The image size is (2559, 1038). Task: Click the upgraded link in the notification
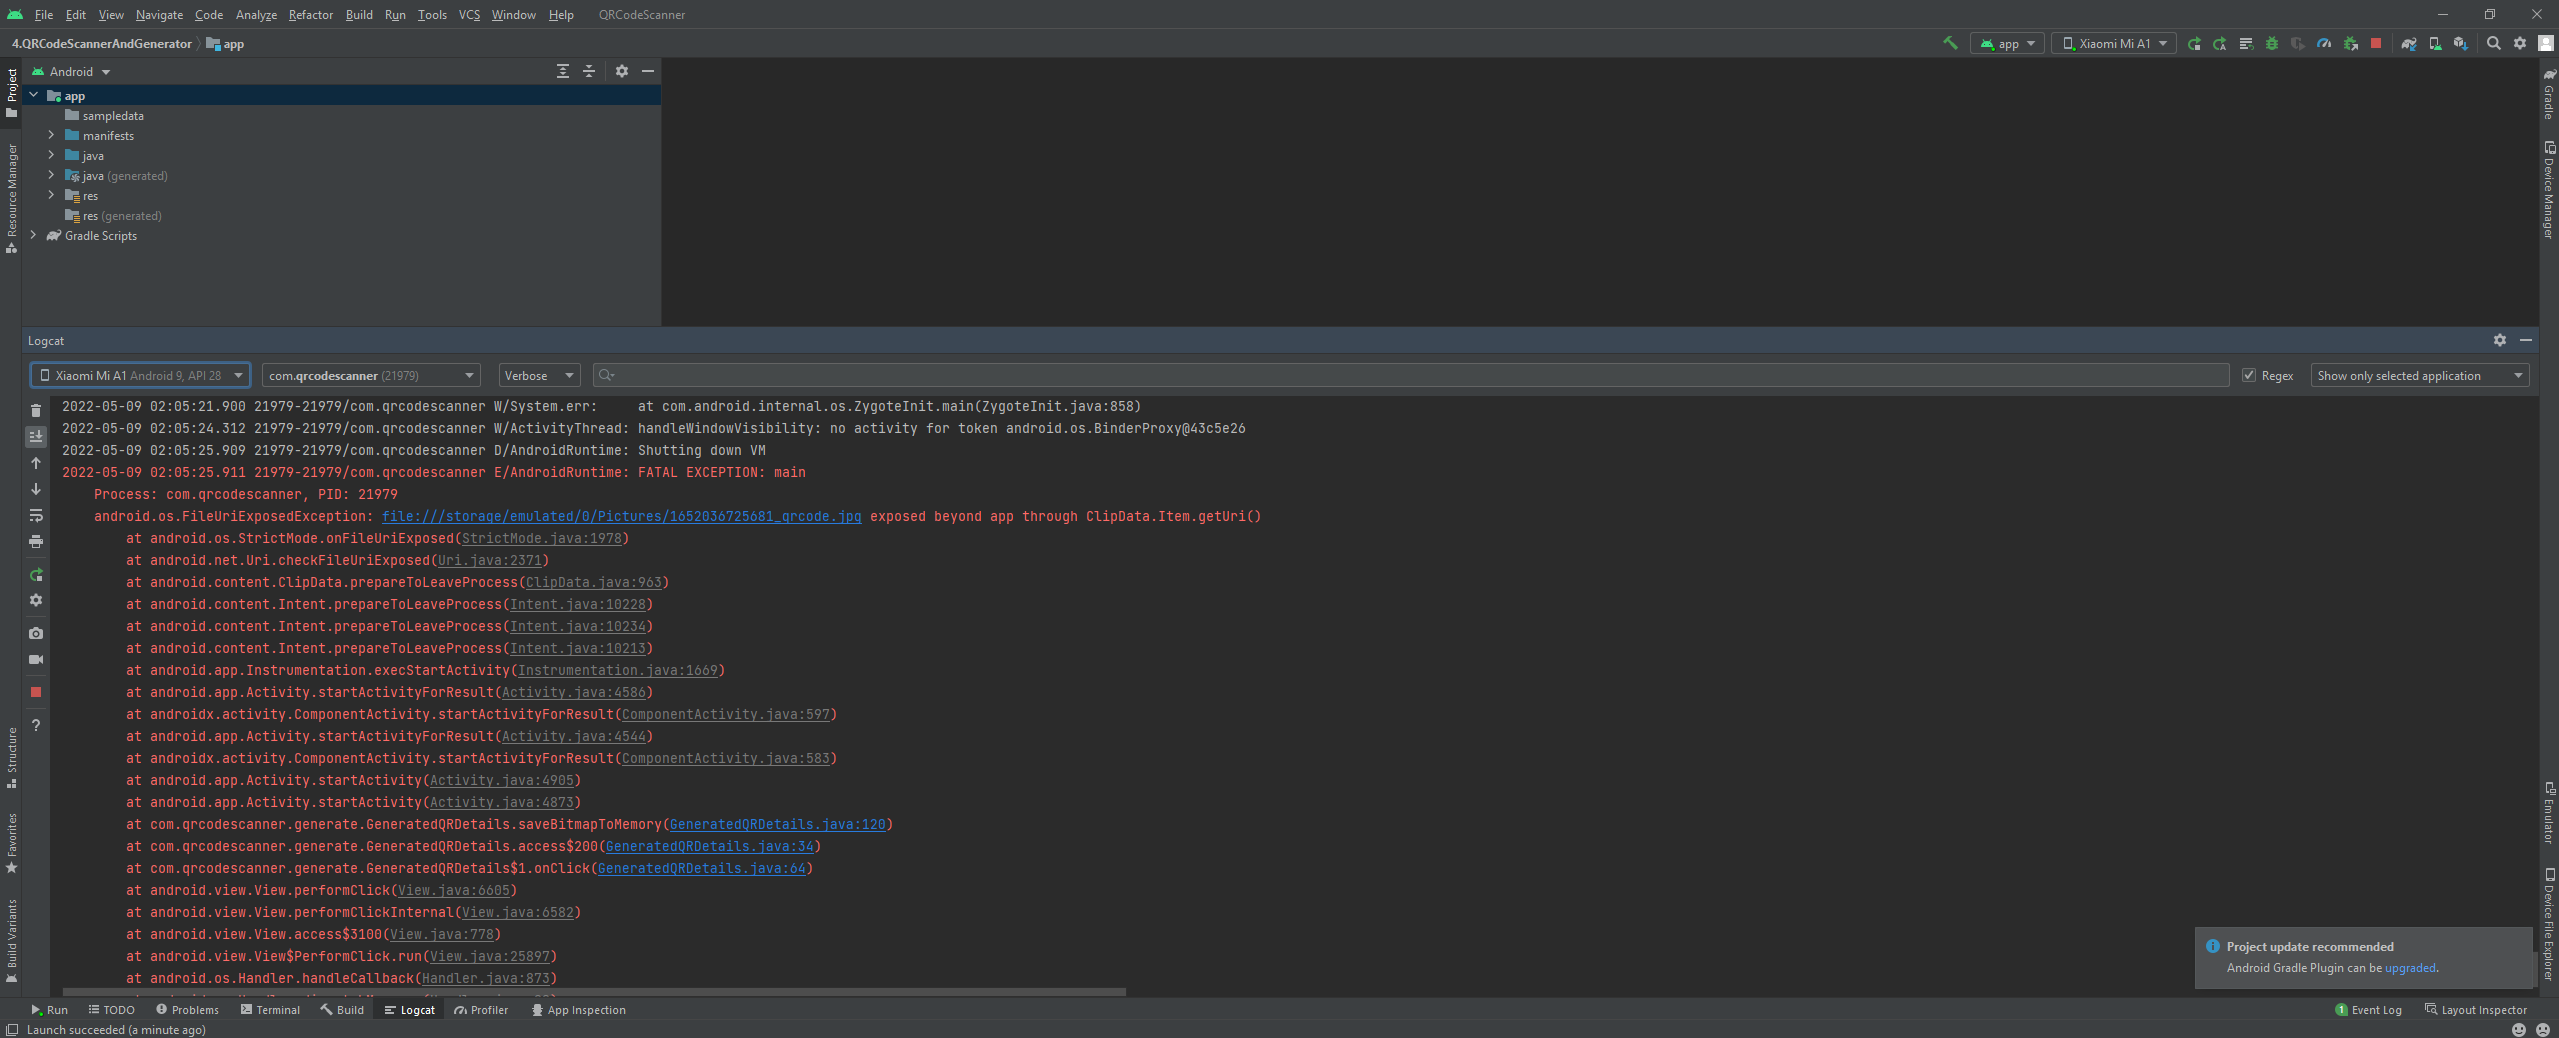2410,967
